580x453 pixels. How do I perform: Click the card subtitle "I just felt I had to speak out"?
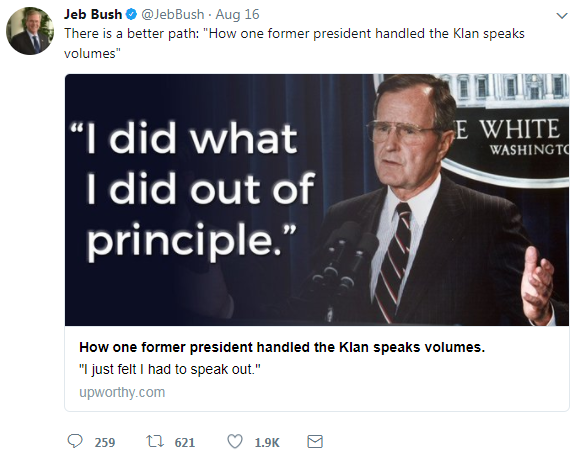[x=170, y=369]
